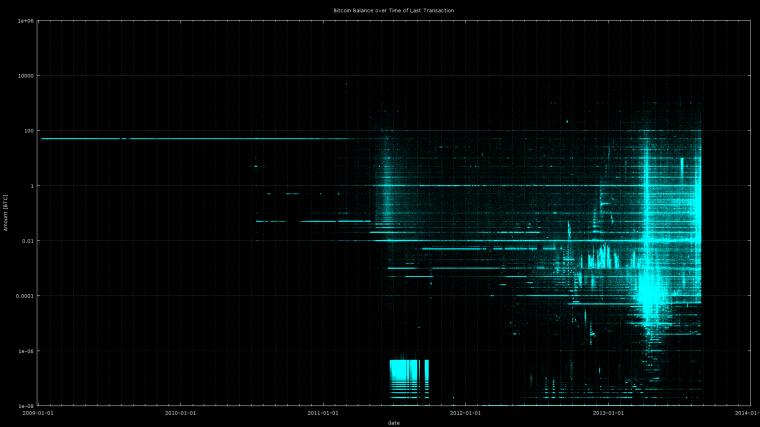Select the 2013-01-01 date axis label
Screen dimensions: 760x427
608,413
